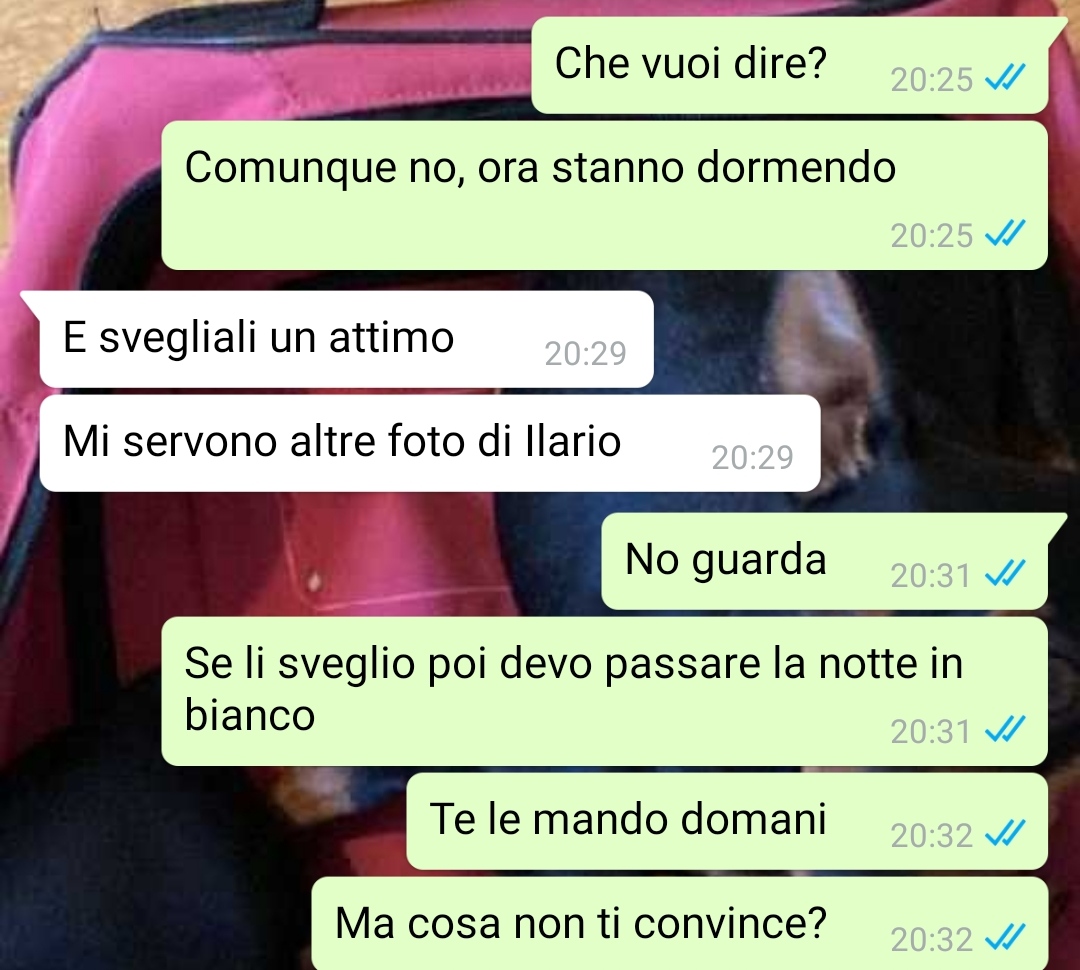The image size is (1080, 970).
Task: Select the 'Mi servono altre foto di Ilario' message
Action: (430, 443)
